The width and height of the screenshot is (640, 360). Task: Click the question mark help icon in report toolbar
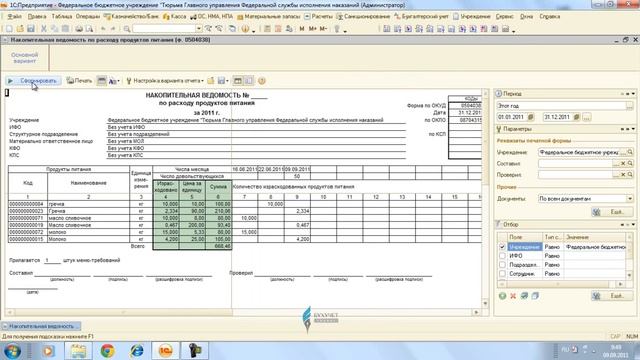pos(262,81)
